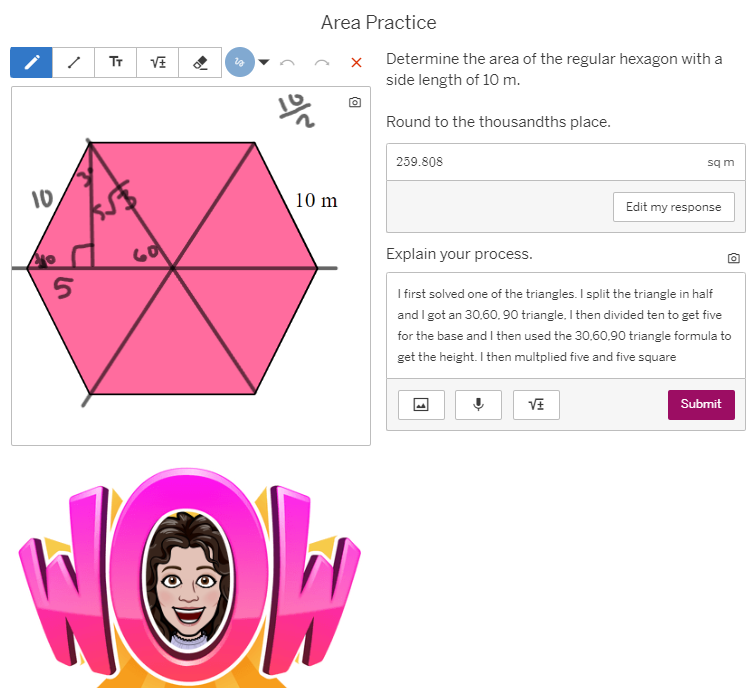This screenshot has width=753, height=688.
Task: Submit the explanation
Action: [x=701, y=404]
